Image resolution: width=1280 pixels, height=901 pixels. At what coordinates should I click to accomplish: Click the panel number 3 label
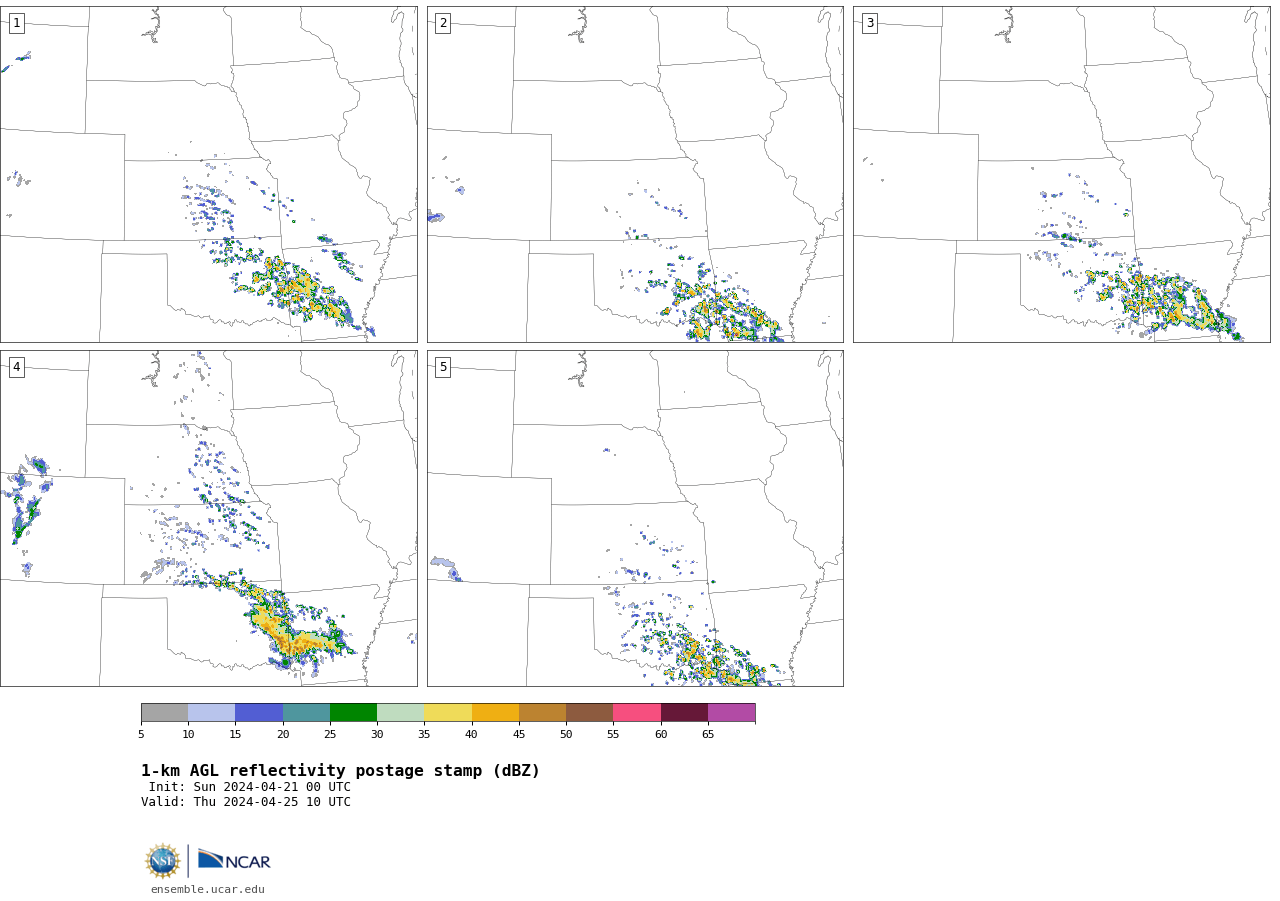869,23
